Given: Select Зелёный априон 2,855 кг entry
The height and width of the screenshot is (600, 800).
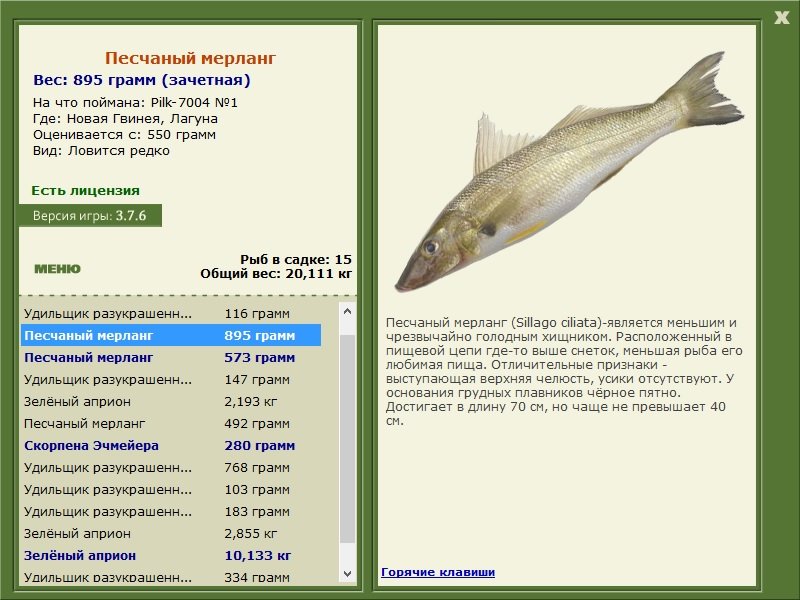Looking at the screenshot, I should pos(171,533).
